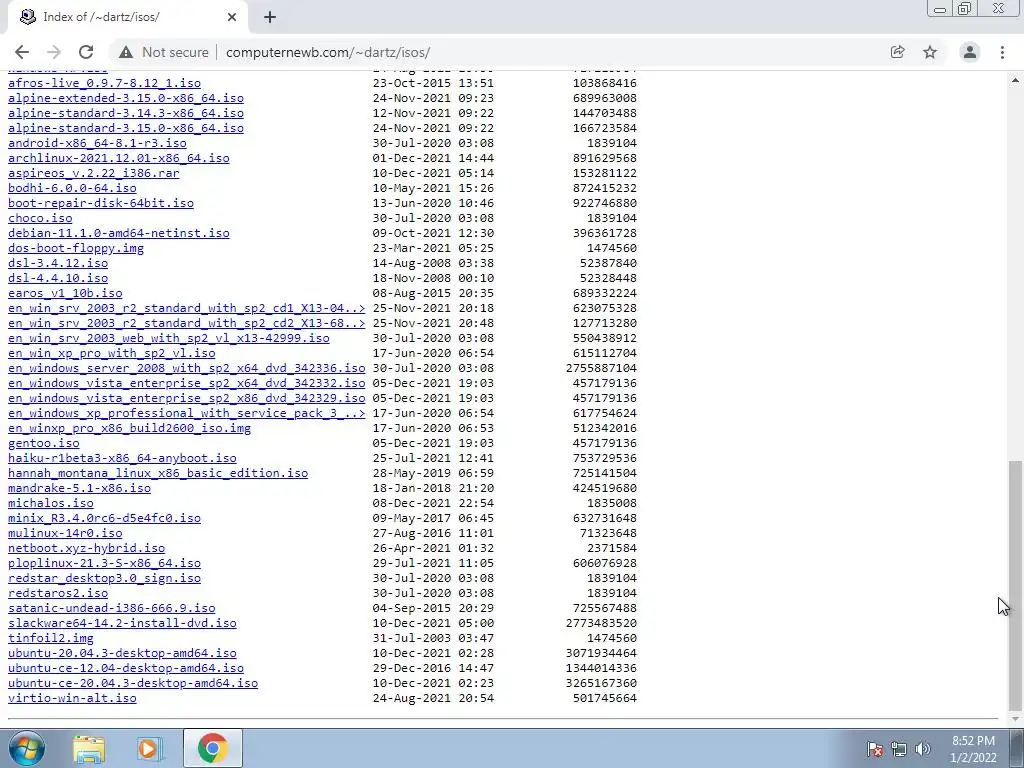Open en_win_srv_2003 r2 standard cd2 link
The image size is (1024, 768).
click(x=186, y=323)
